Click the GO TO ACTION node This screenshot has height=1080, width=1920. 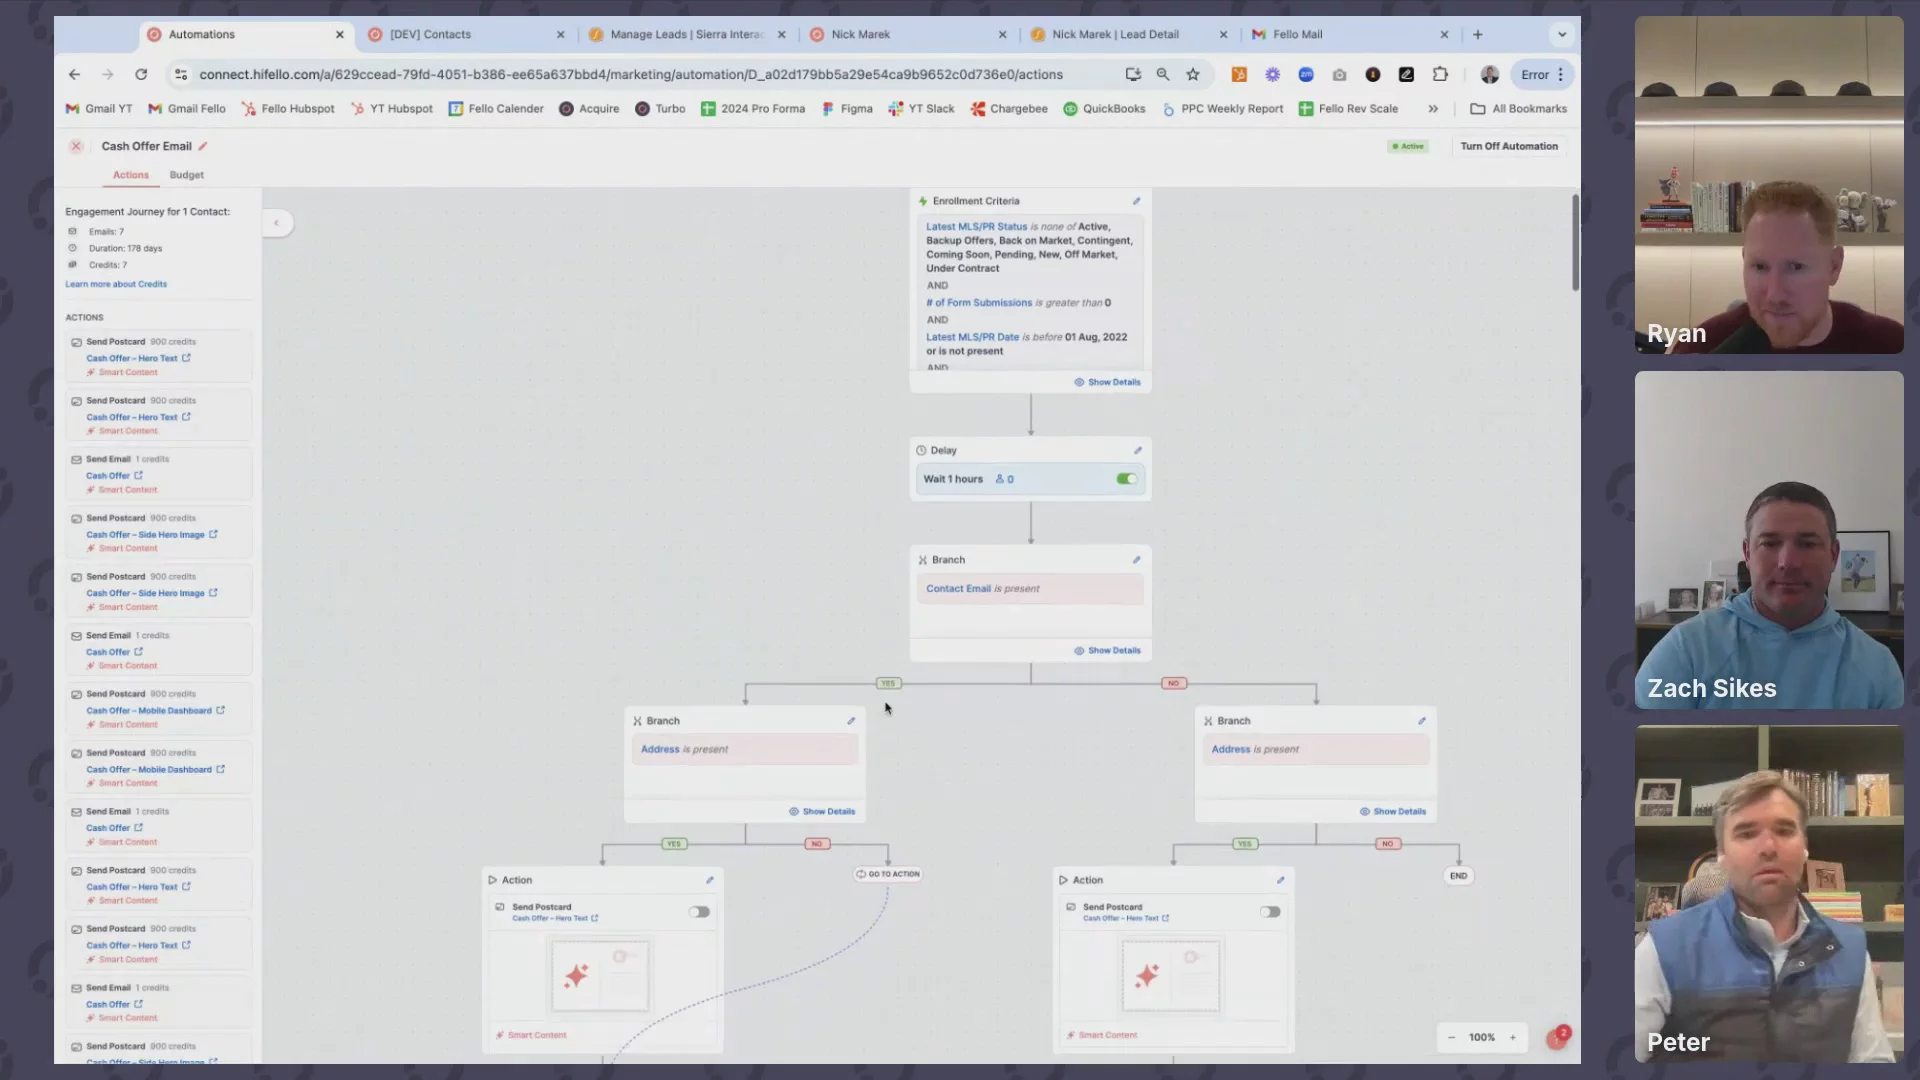click(x=888, y=874)
